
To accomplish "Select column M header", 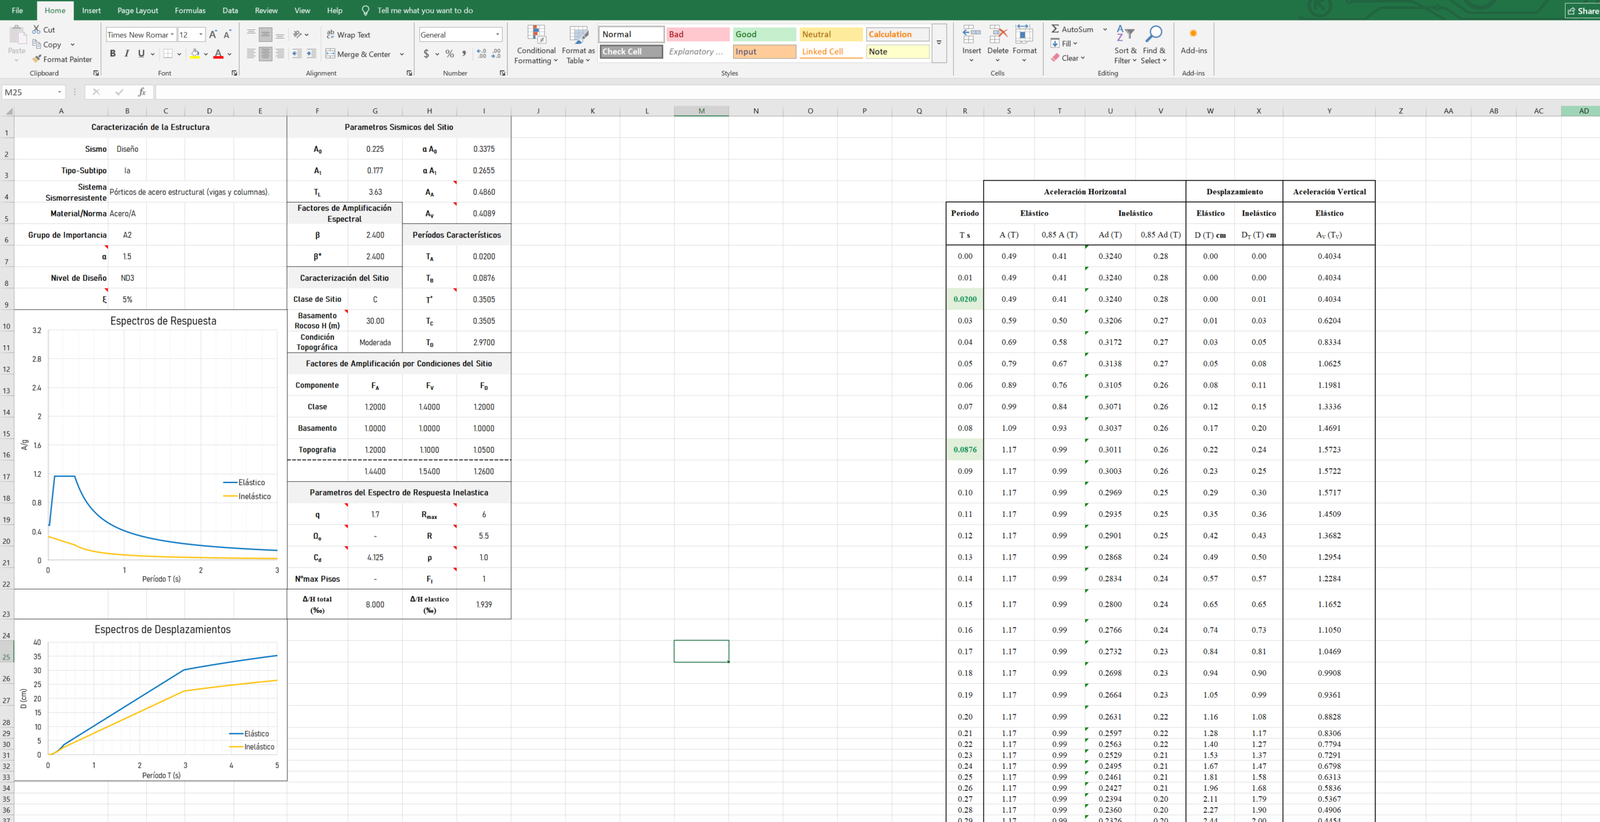I will pyautogui.click(x=701, y=111).
